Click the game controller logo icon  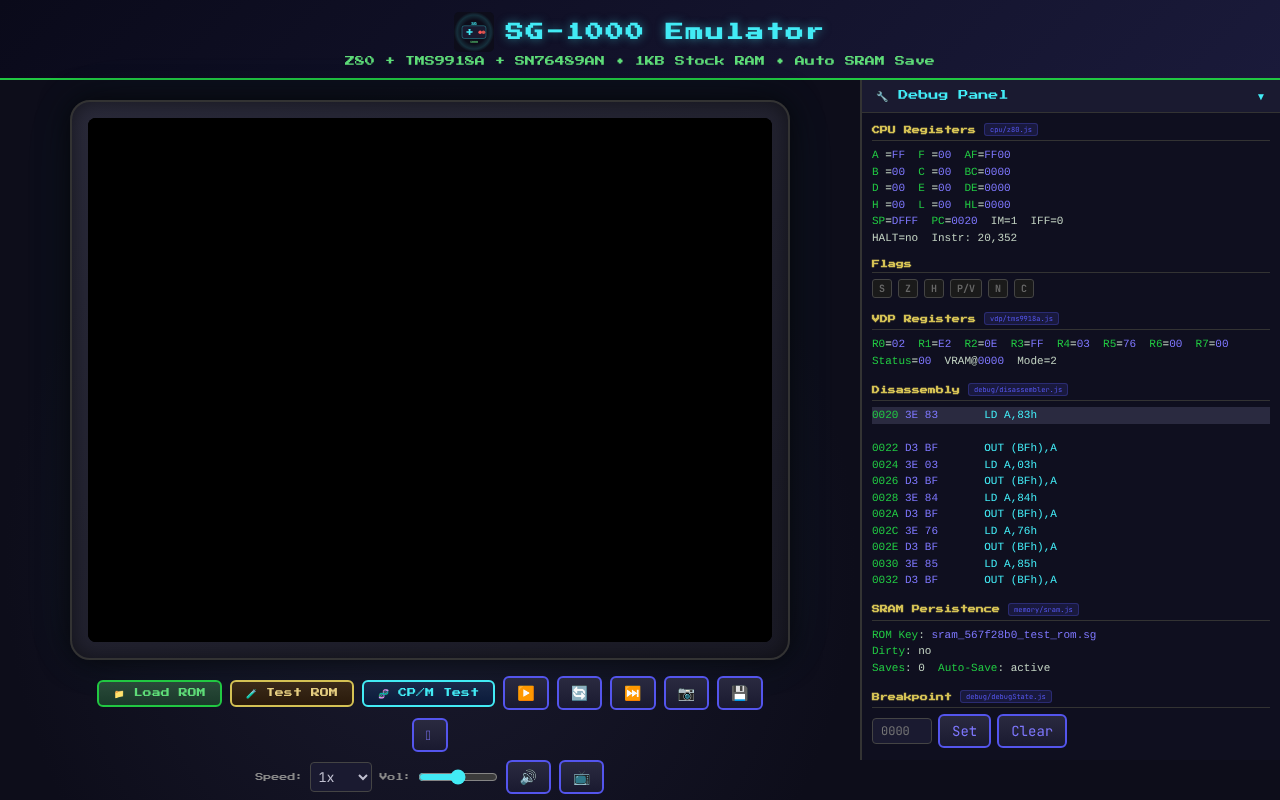click(474, 32)
